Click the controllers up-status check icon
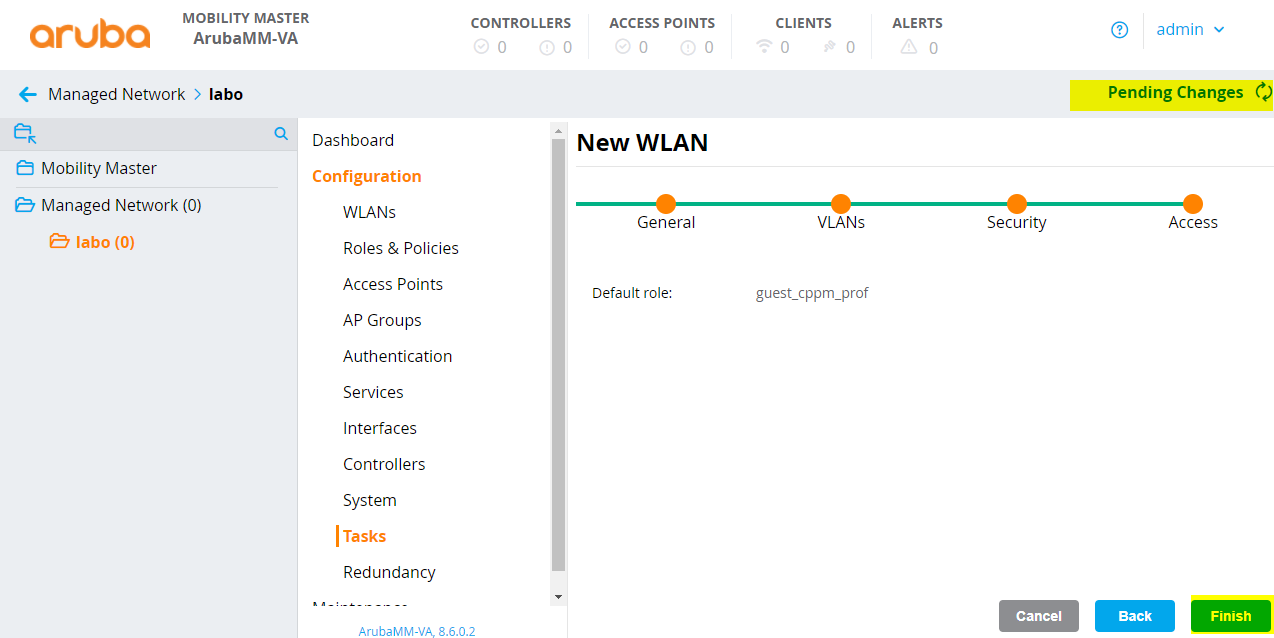1274x638 pixels. [x=481, y=47]
